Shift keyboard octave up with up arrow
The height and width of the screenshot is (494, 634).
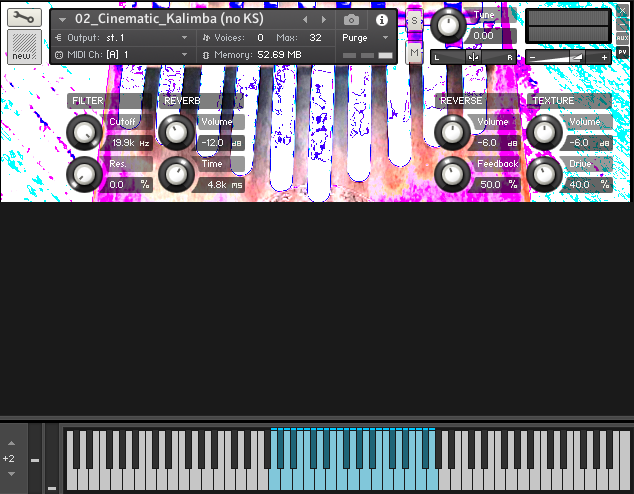click(x=11, y=443)
